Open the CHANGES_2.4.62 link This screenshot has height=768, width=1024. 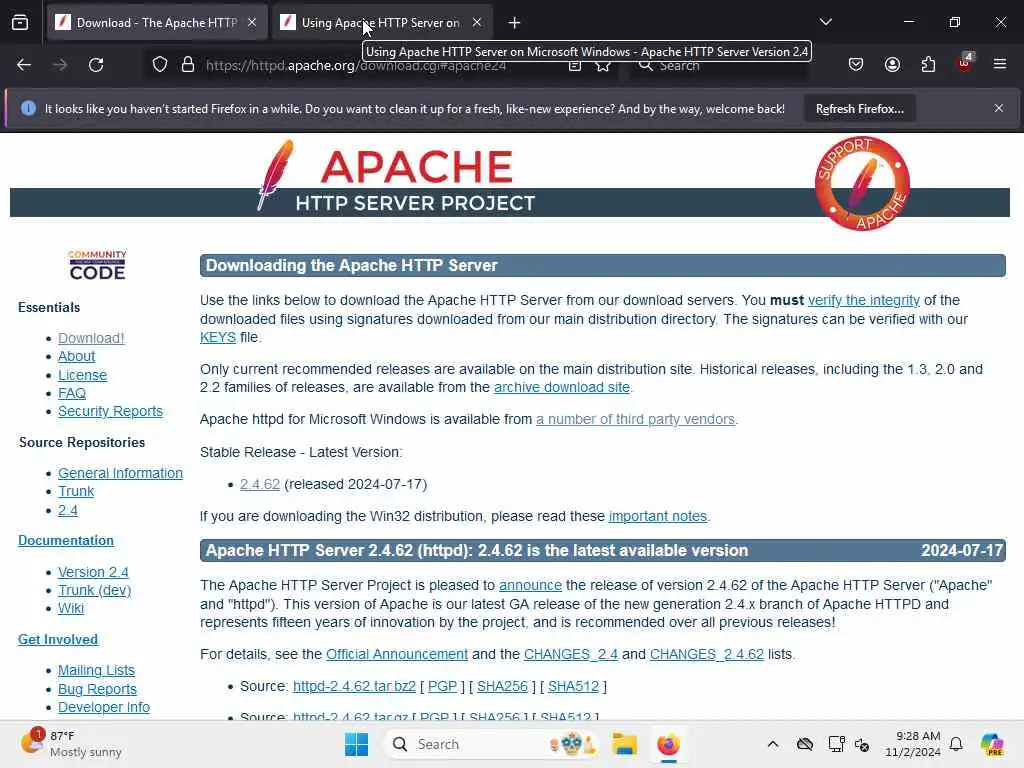[707, 654]
